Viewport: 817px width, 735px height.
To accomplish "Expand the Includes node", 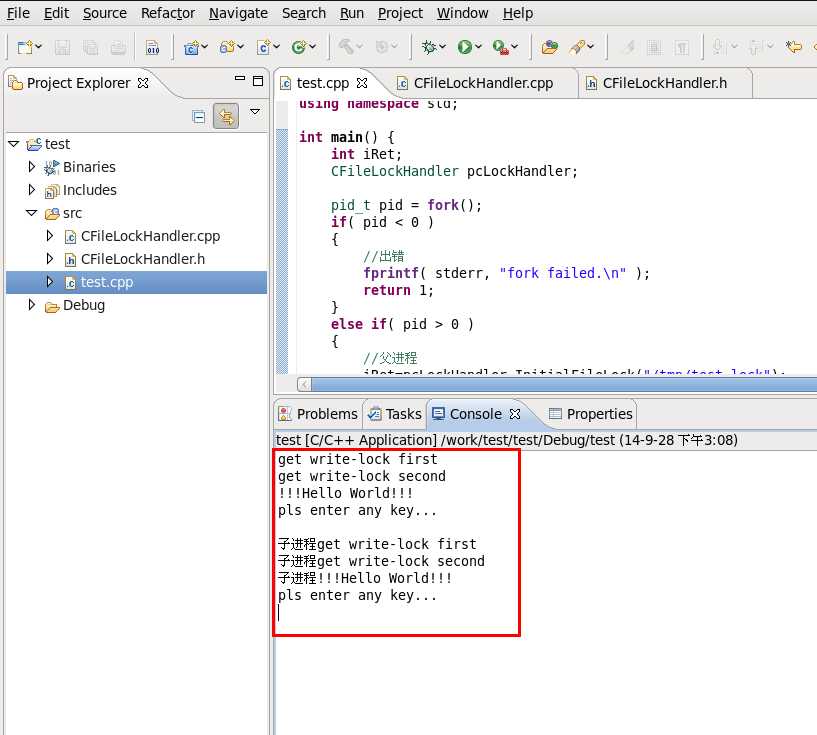I will pos(32,190).
